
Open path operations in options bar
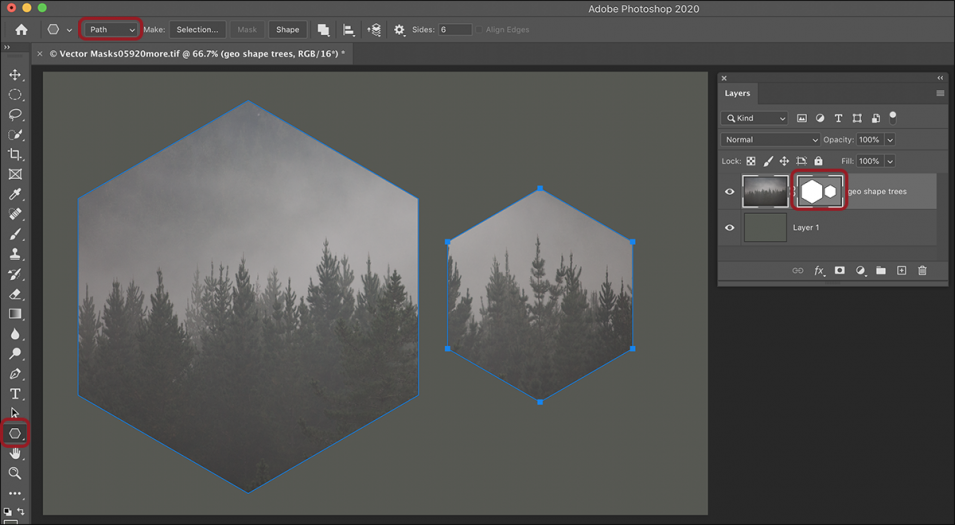tap(323, 29)
